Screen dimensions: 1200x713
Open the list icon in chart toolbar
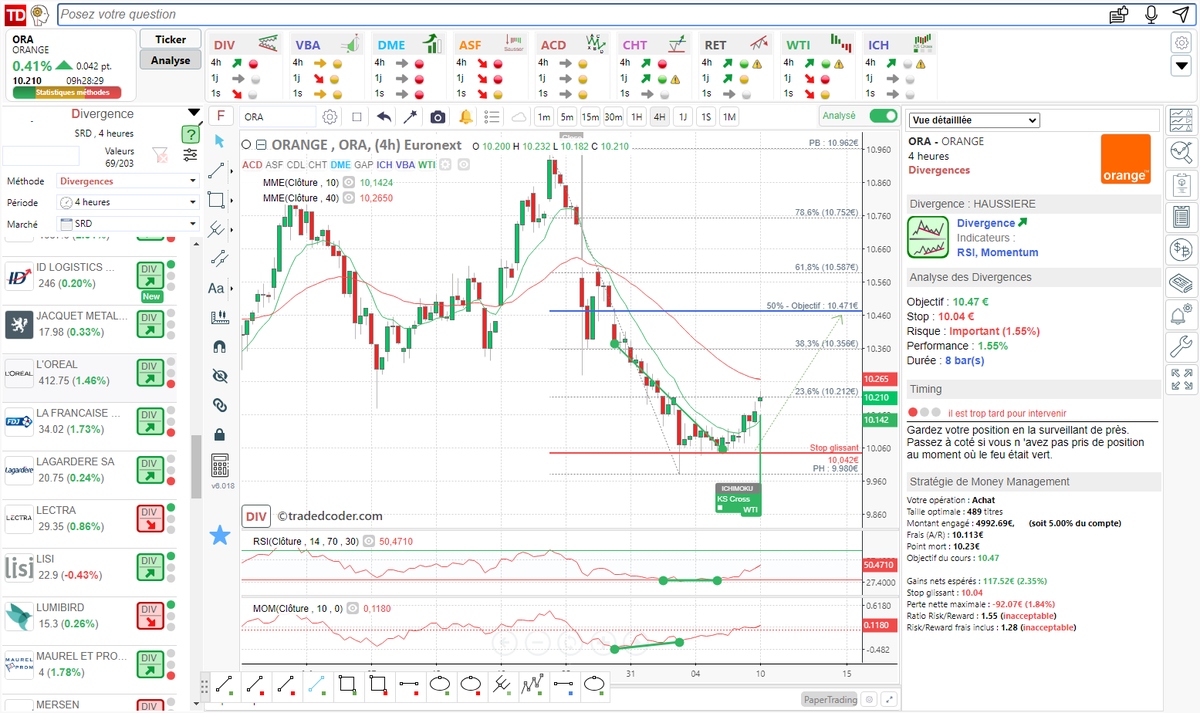click(491, 116)
